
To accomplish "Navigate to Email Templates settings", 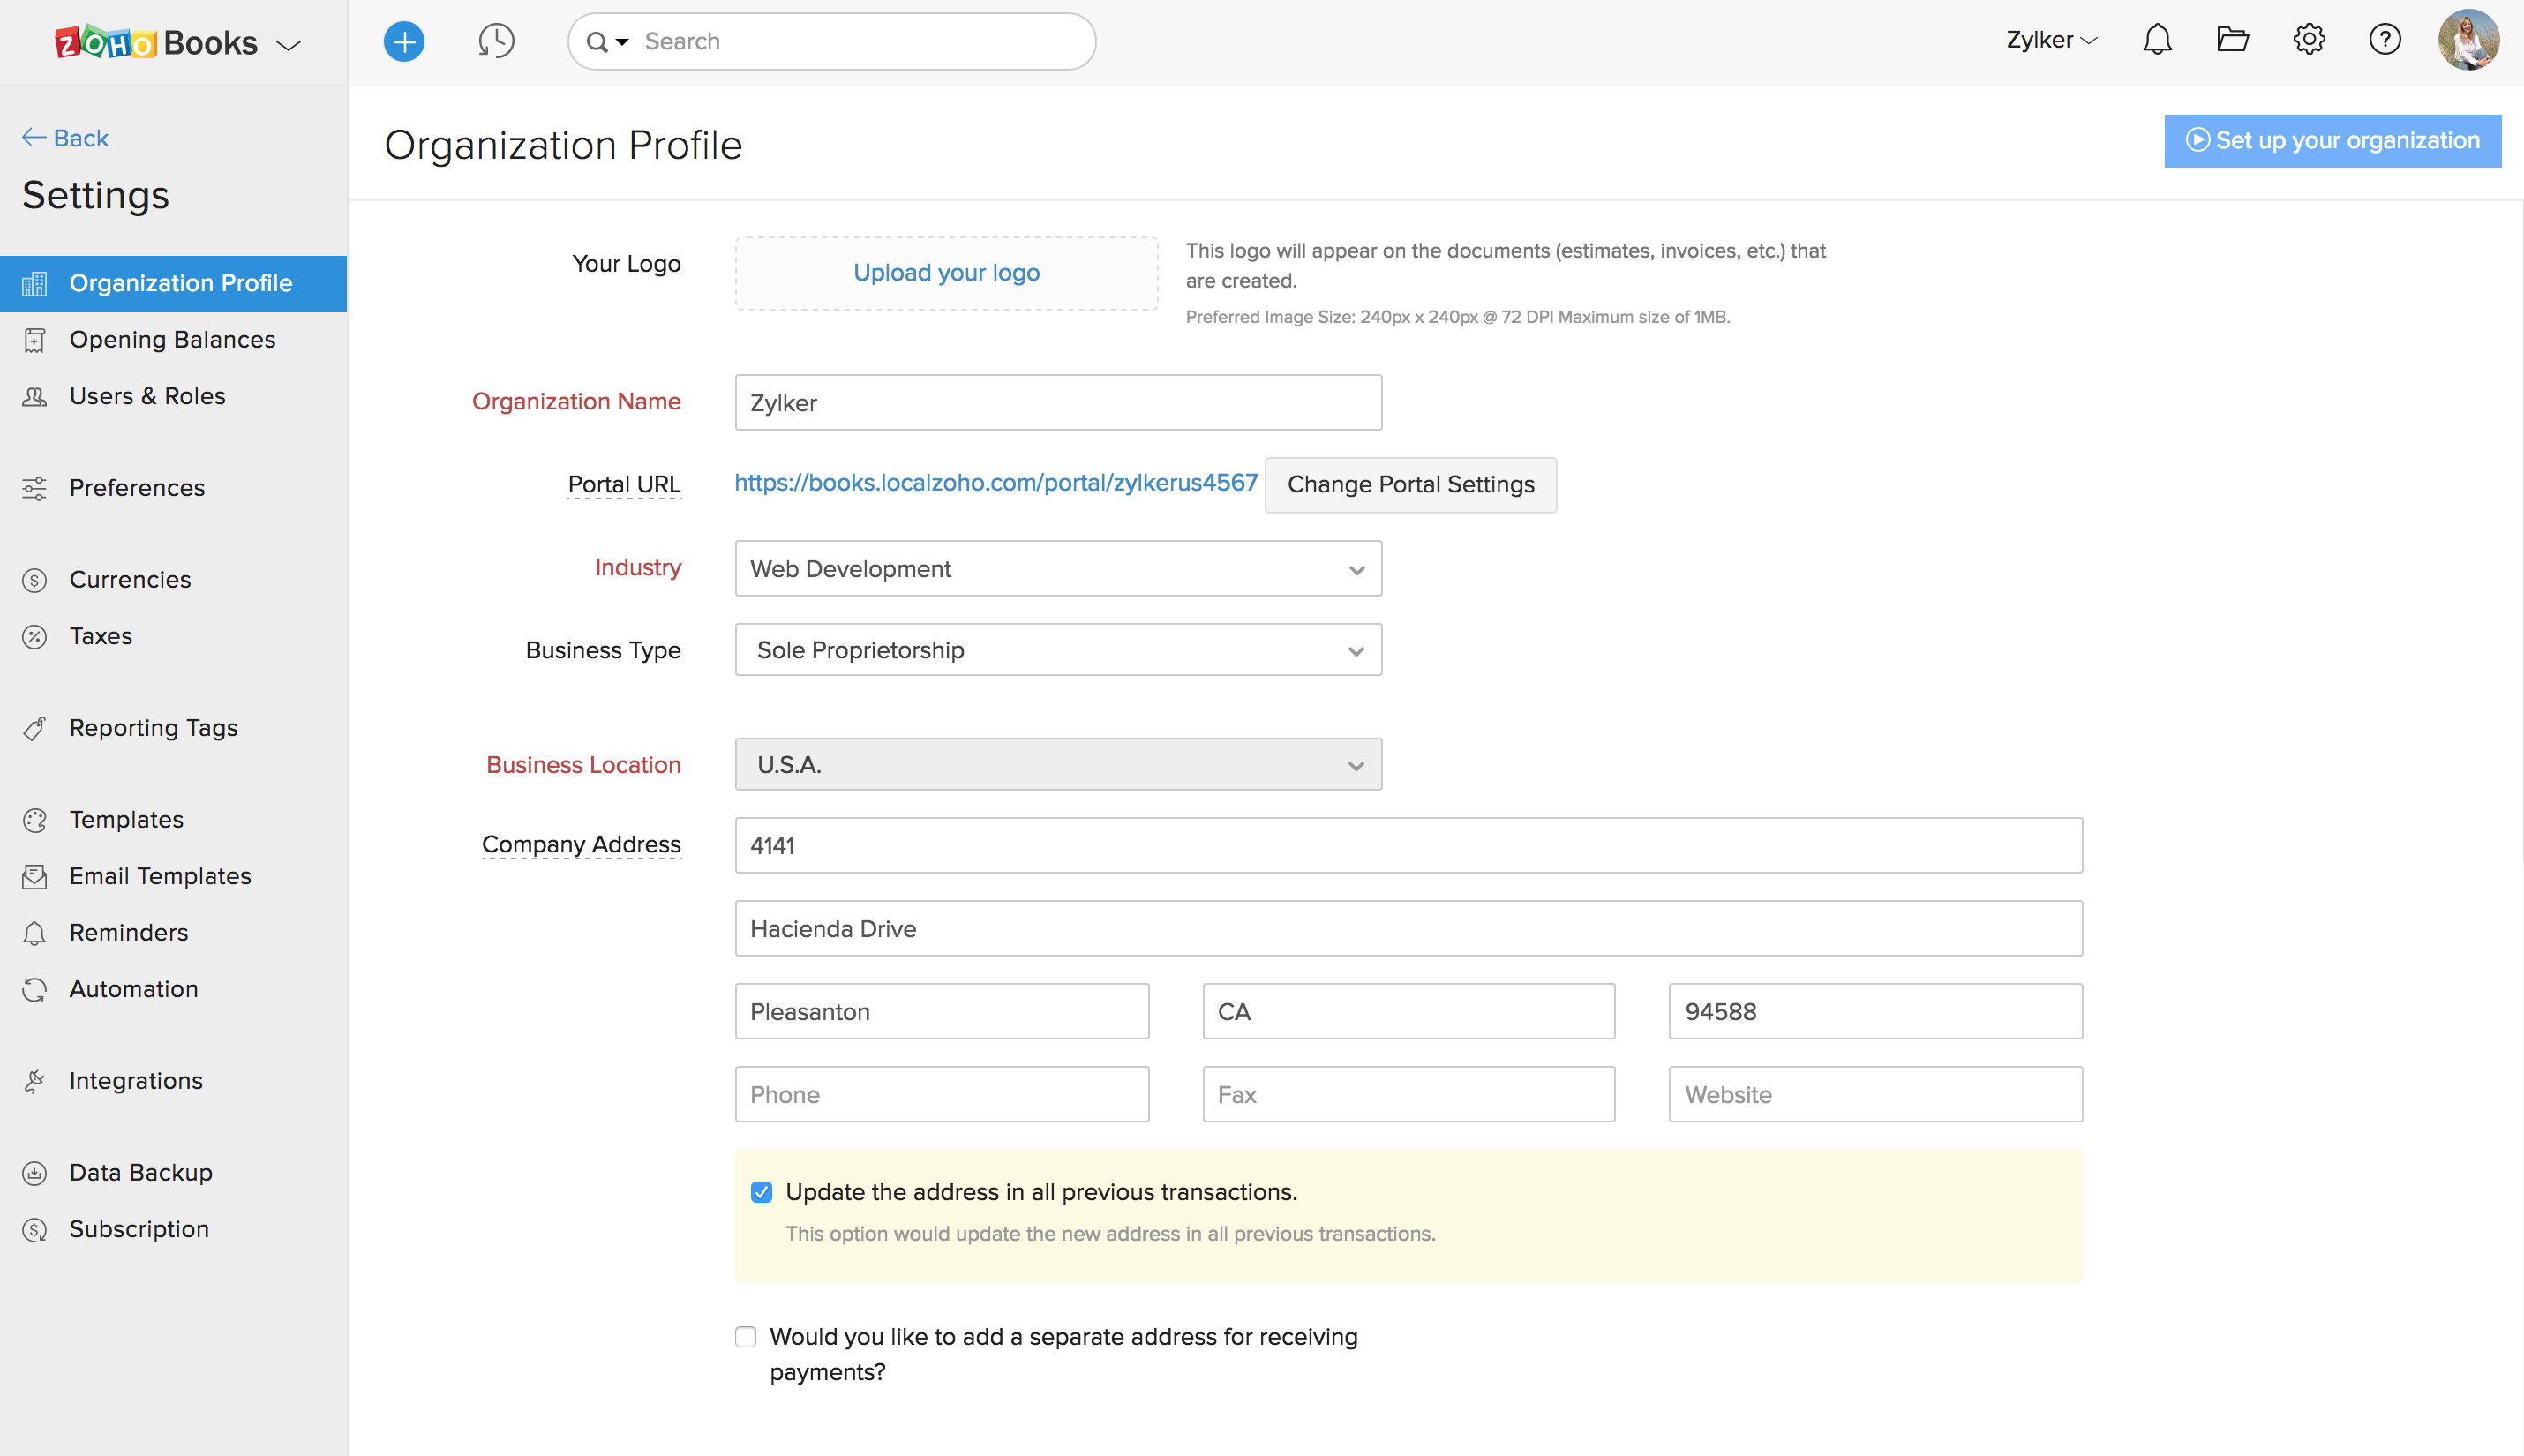I will (160, 875).
